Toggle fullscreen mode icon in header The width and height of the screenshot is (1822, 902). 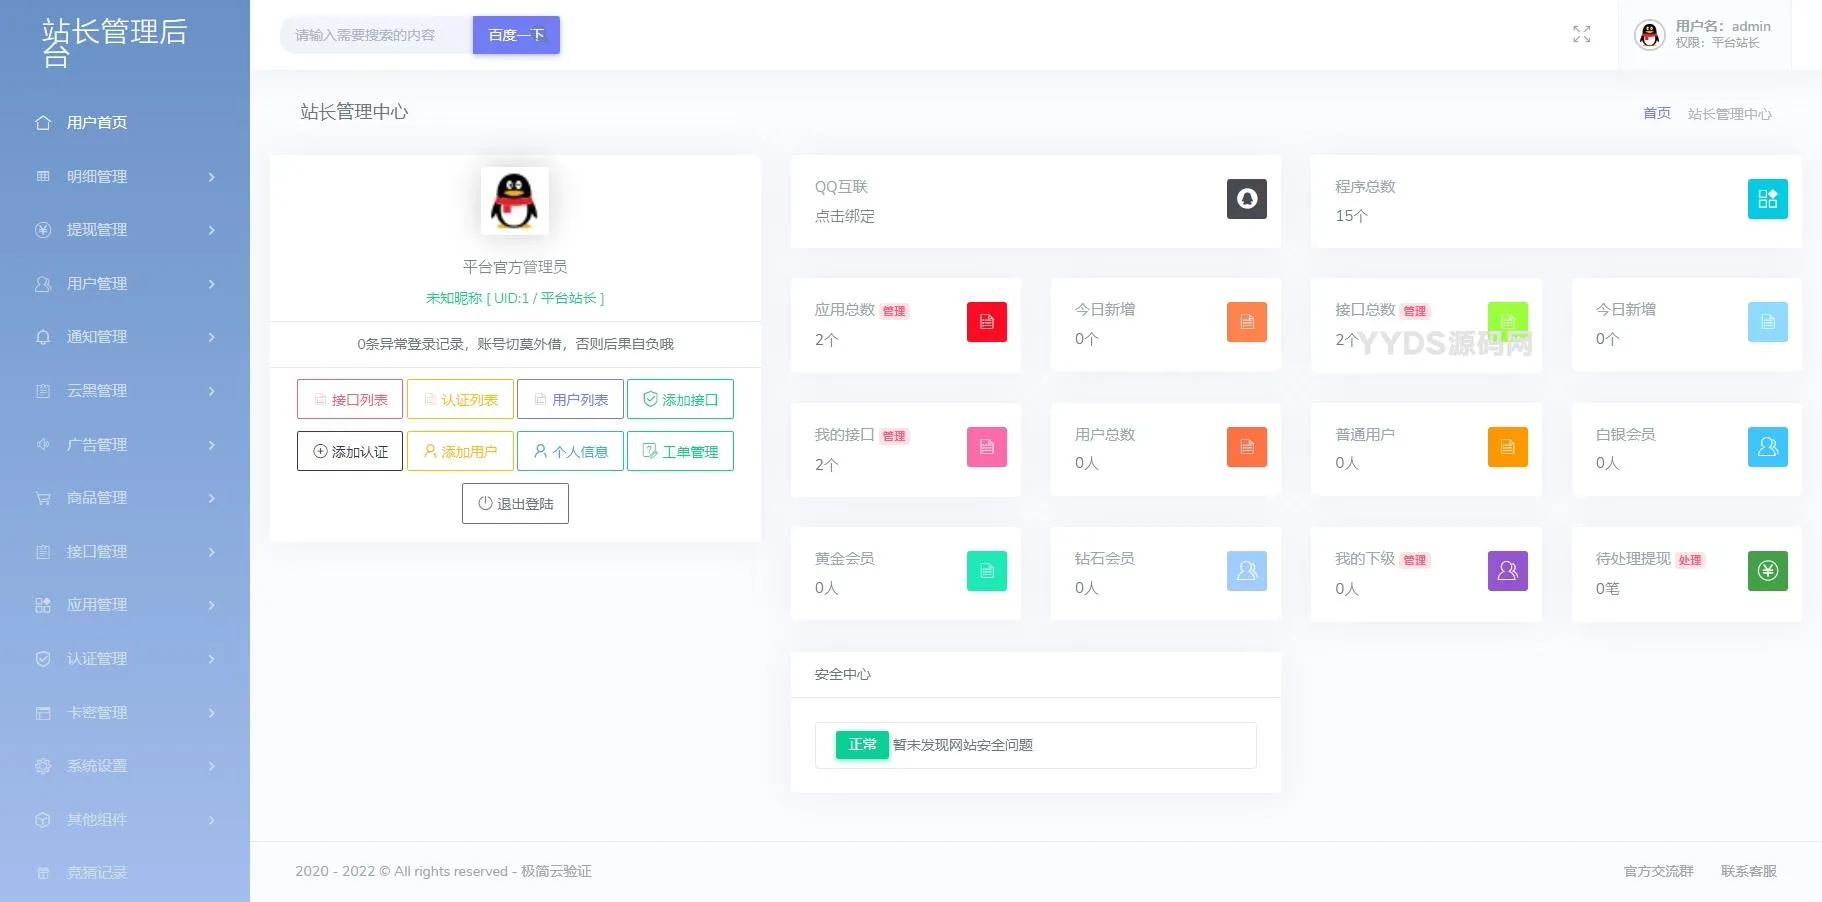click(x=1581, y=34)
